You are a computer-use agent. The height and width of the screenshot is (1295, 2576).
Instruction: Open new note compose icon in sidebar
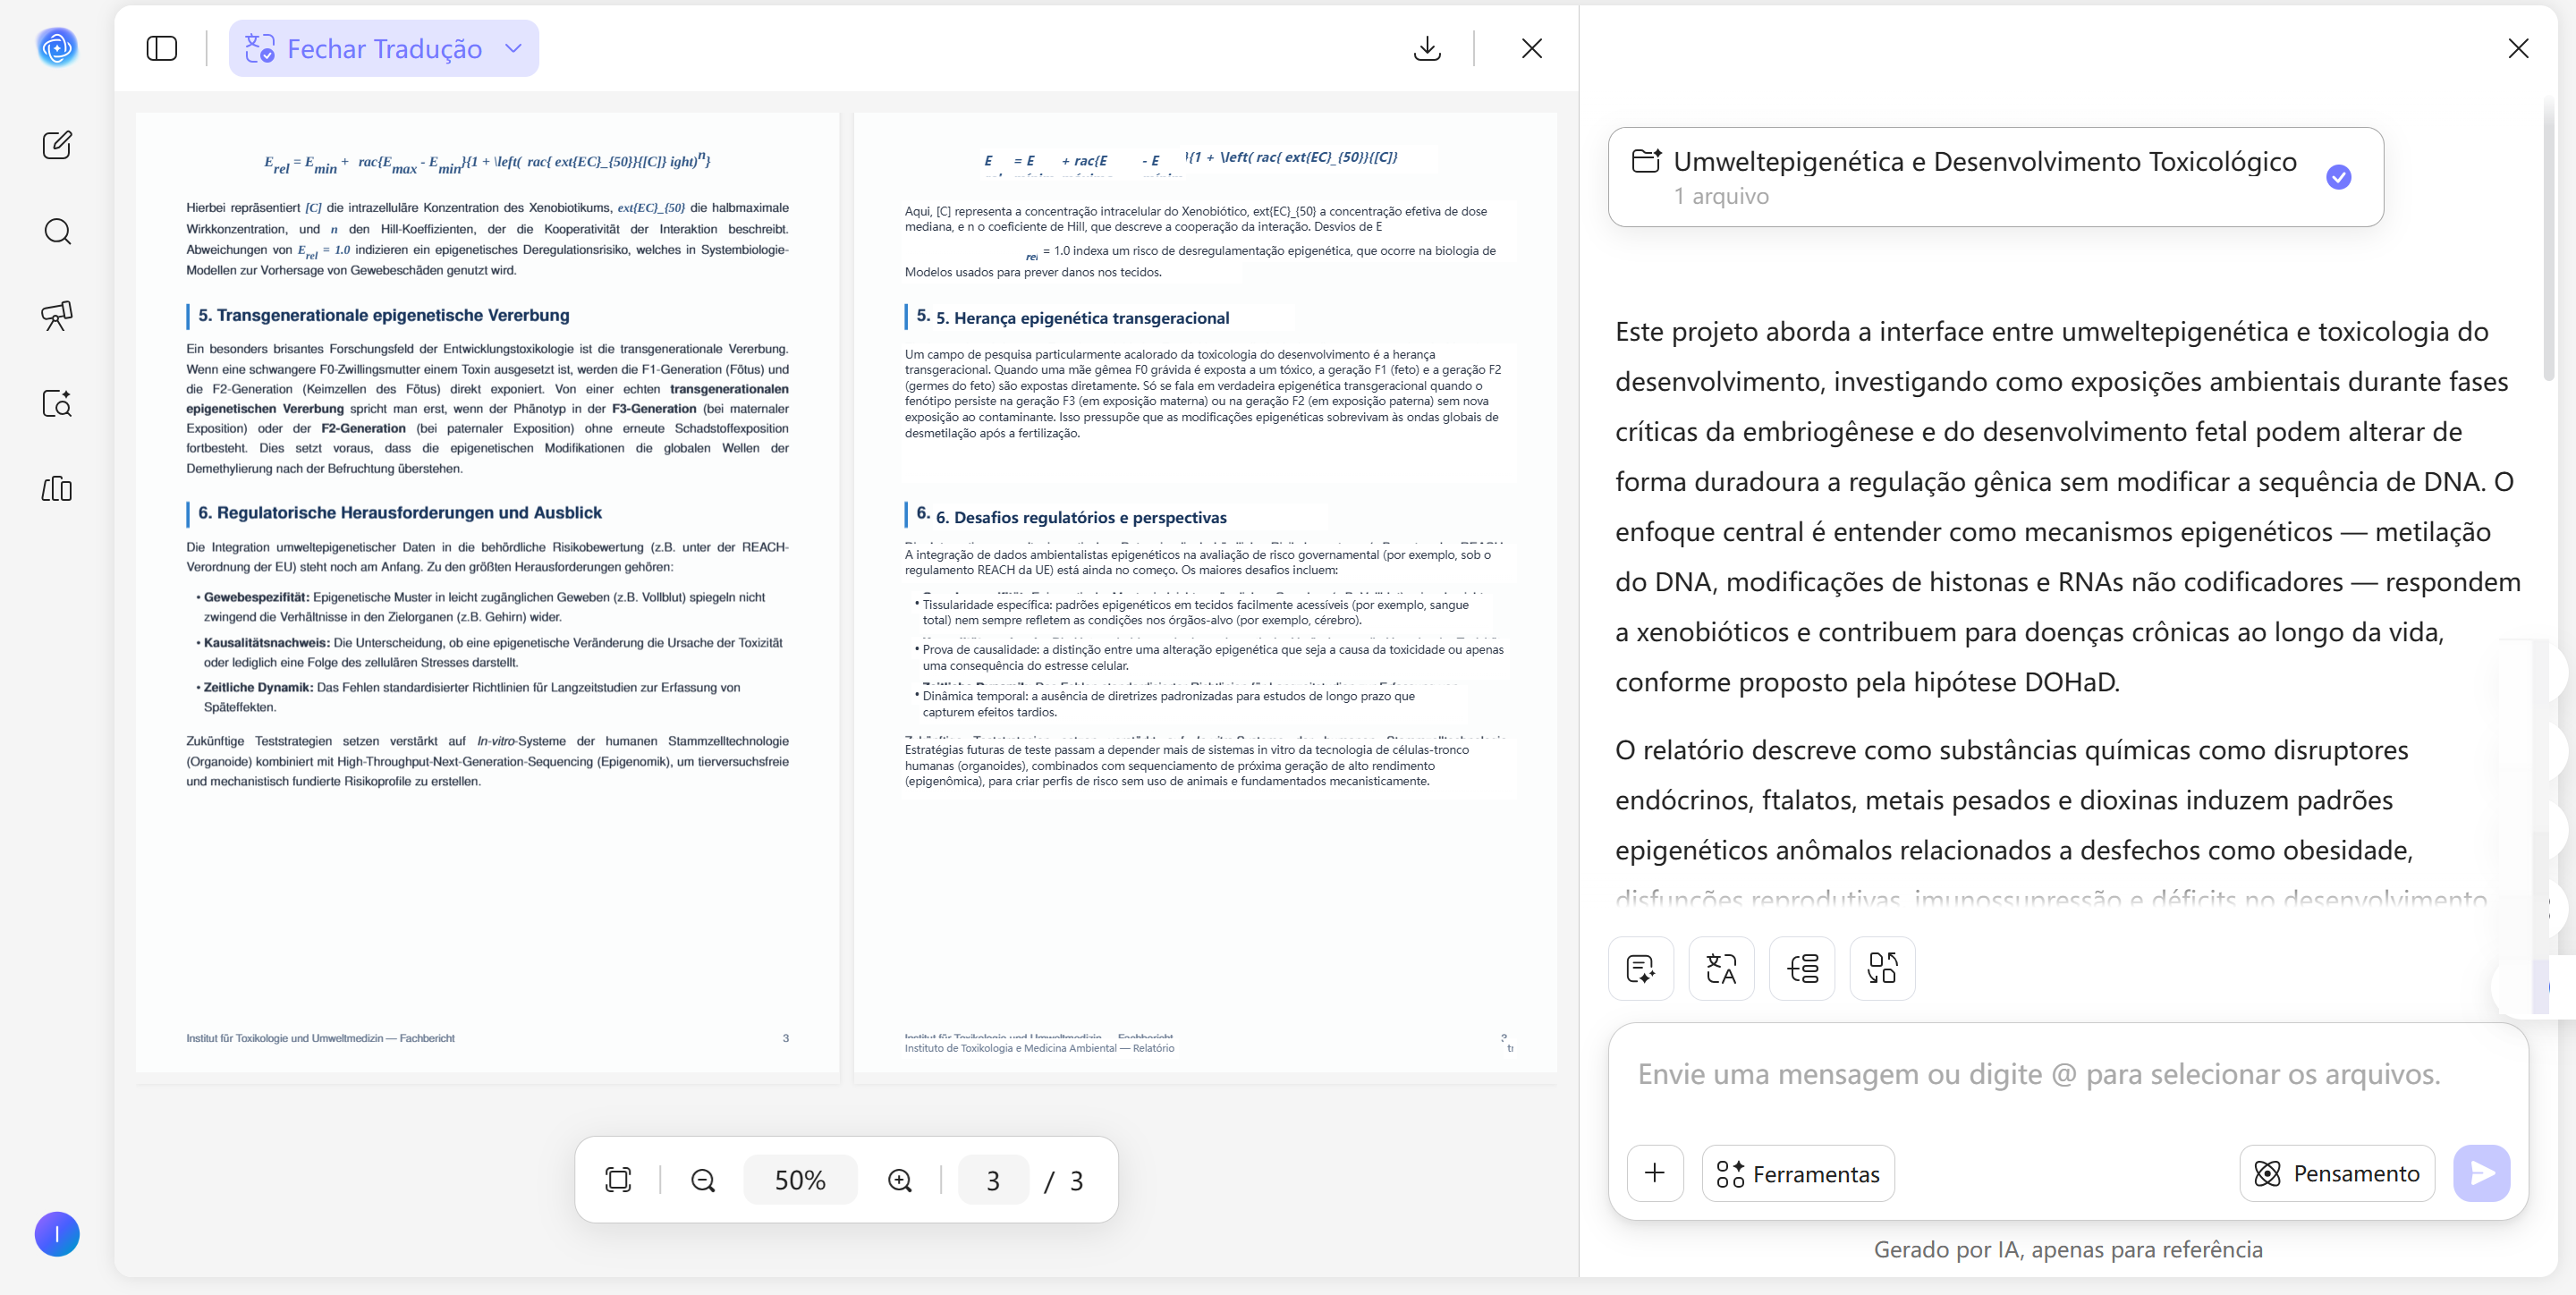(57, 144)
